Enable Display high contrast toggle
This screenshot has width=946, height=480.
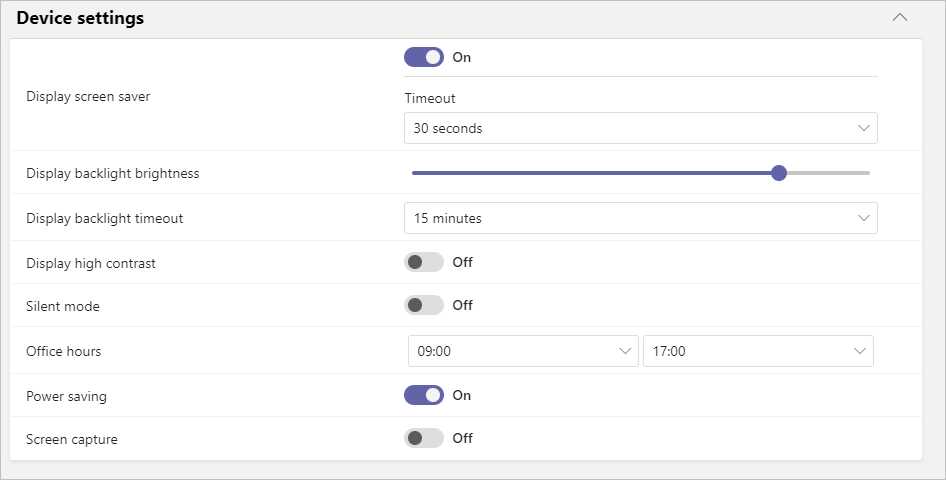(424, 262)
